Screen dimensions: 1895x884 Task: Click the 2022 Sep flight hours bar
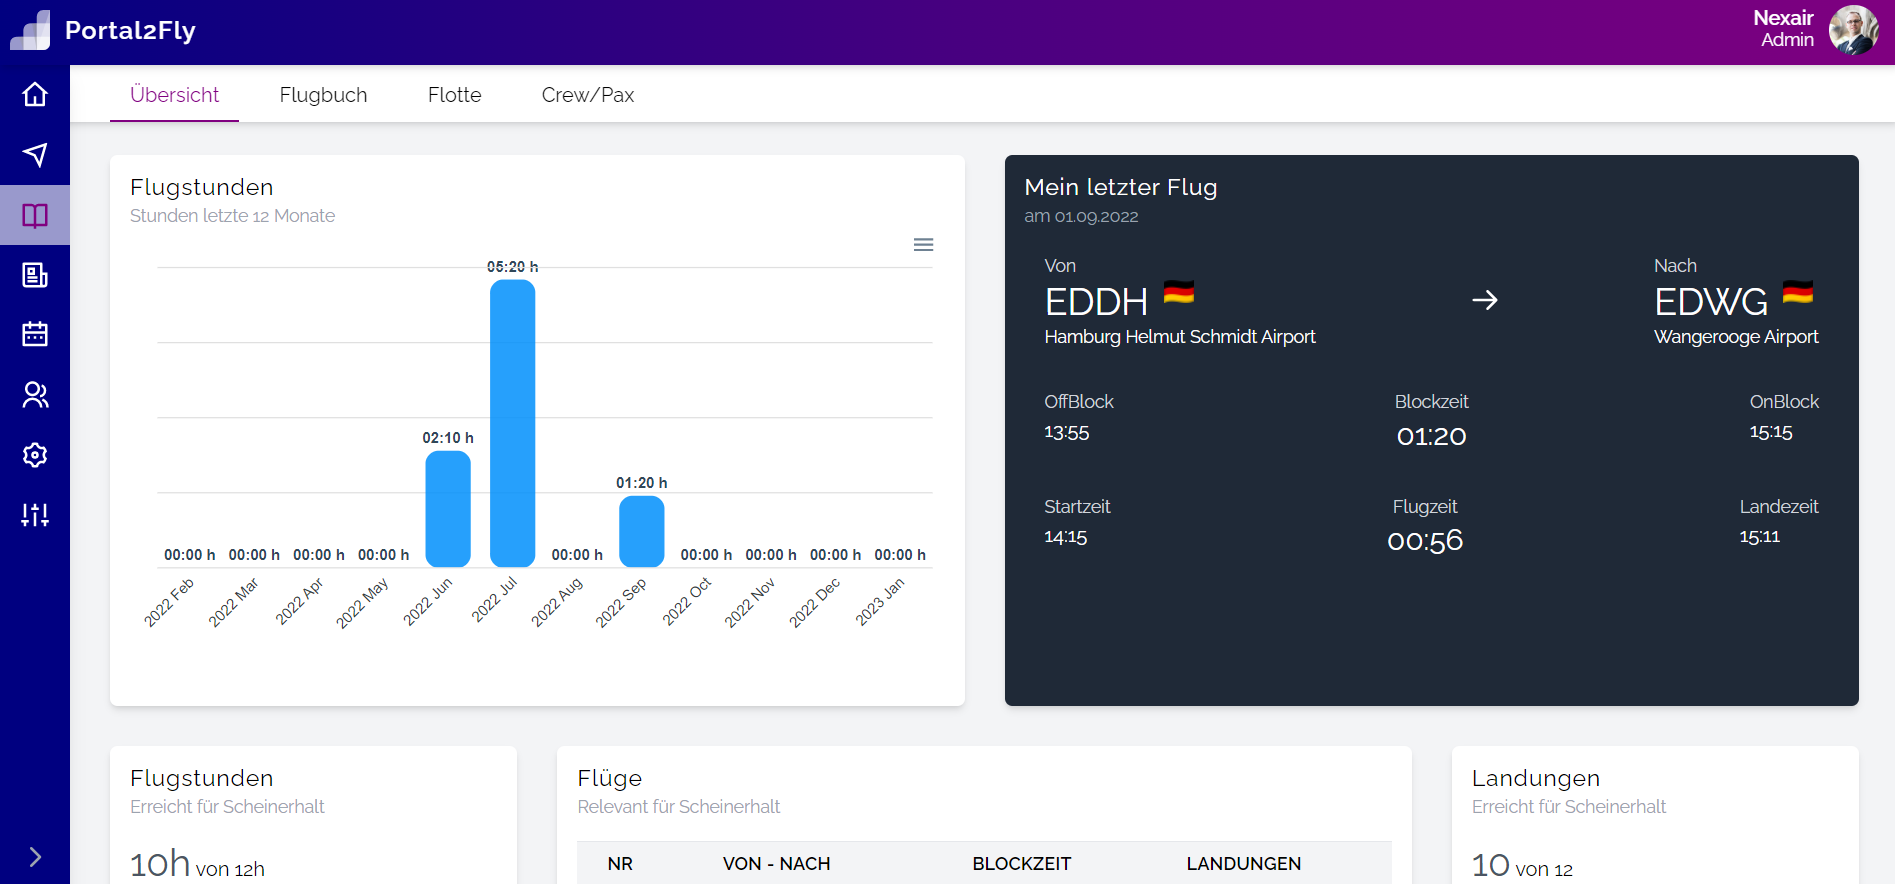[x=641, y=531]
